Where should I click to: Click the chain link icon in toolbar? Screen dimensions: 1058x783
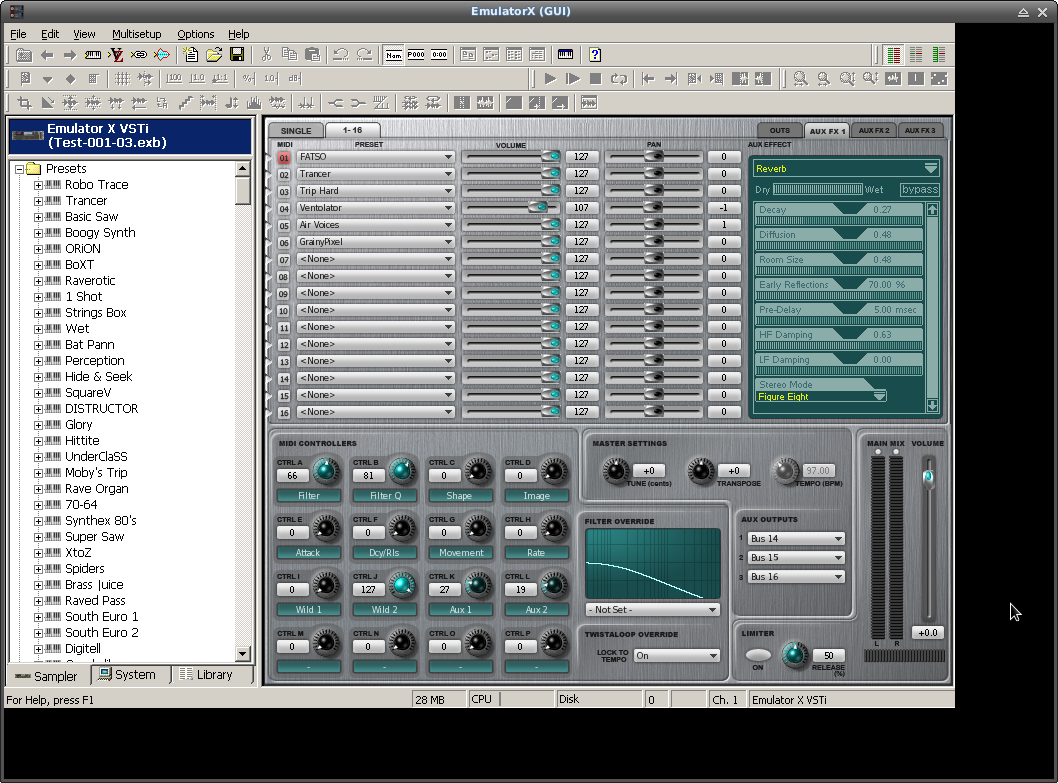139,54
